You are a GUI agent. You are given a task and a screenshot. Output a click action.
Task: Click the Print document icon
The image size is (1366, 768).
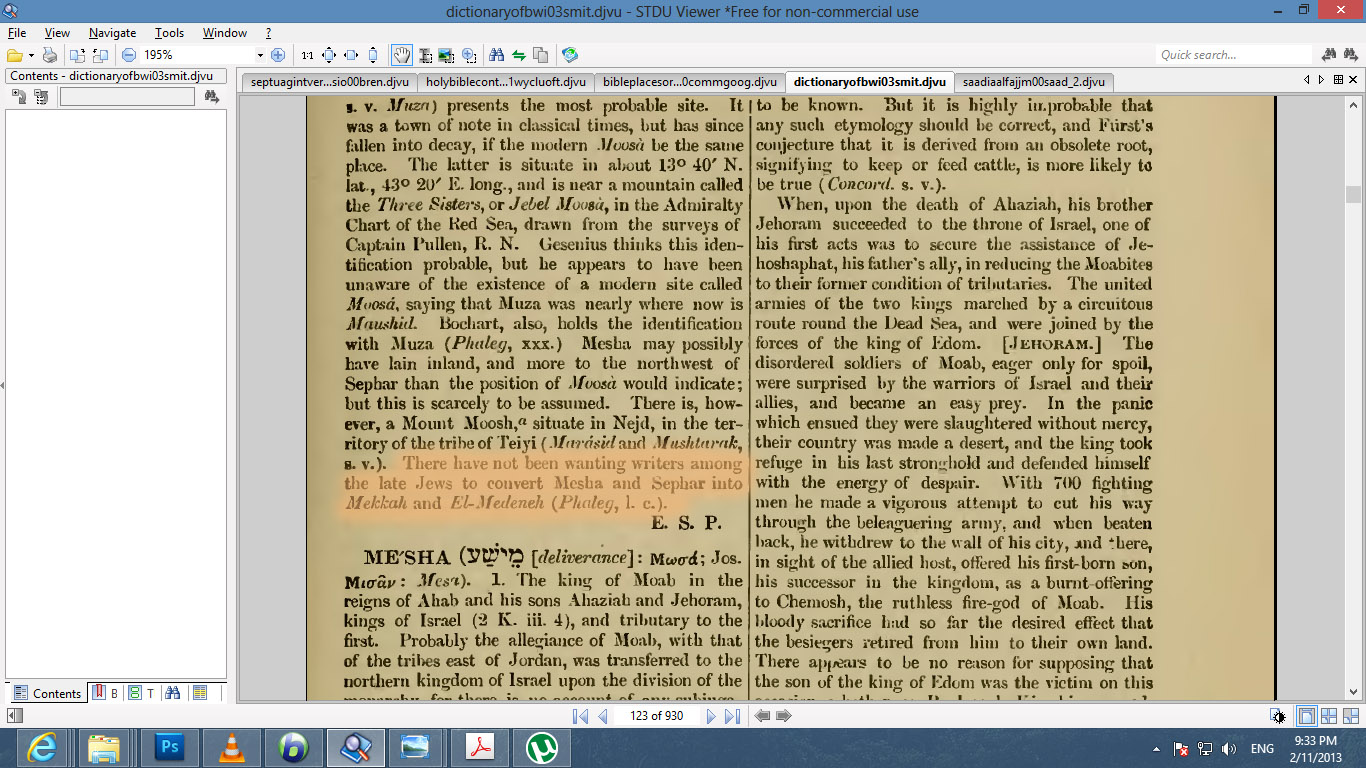[x=50, y=55]
